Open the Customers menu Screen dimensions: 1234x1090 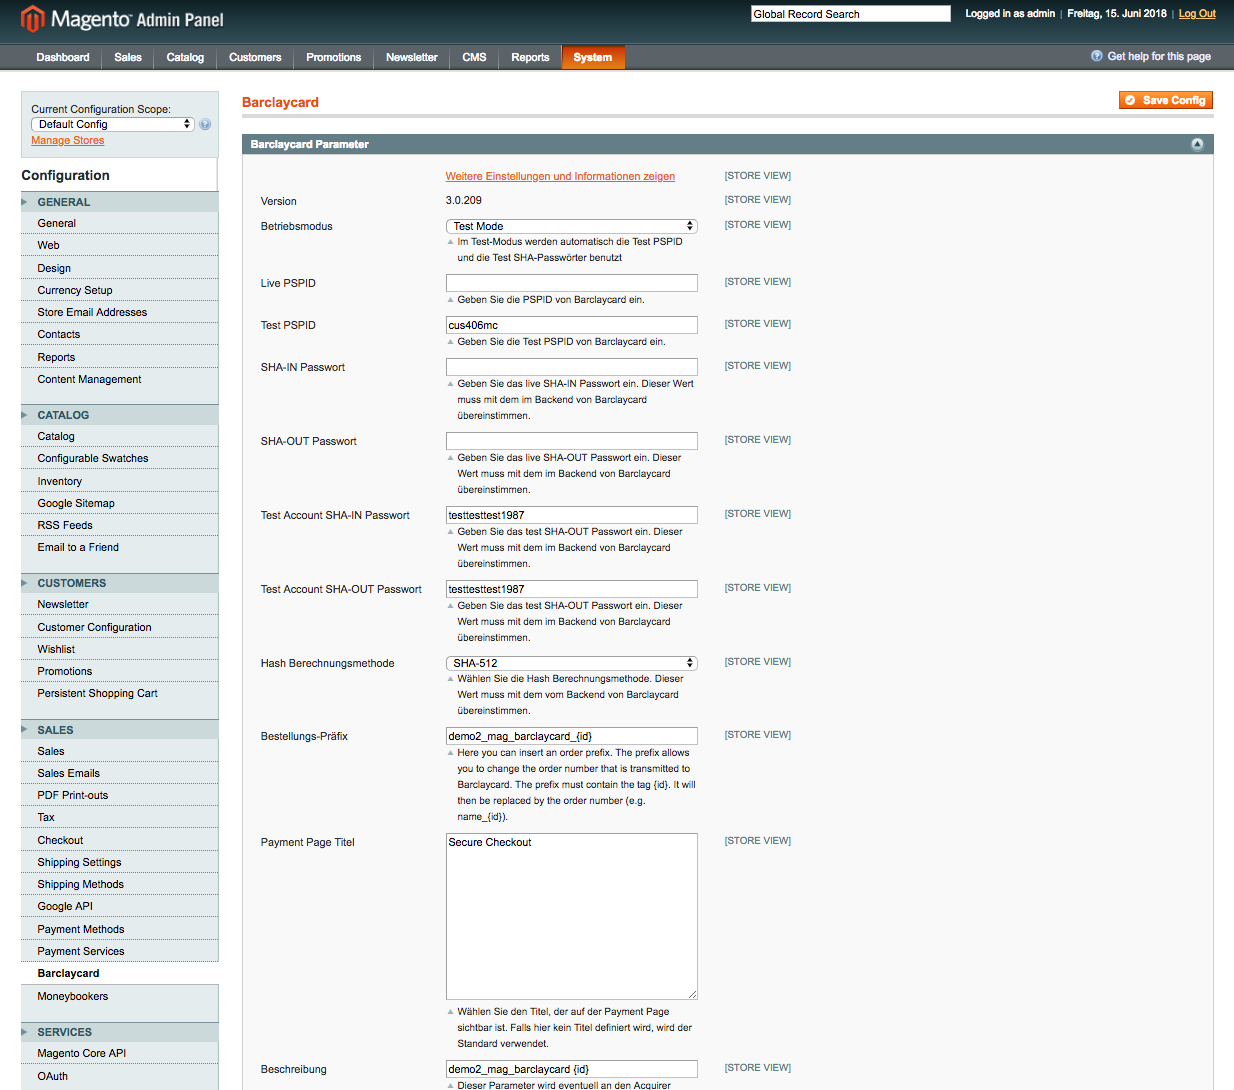(x=255, y=57)
